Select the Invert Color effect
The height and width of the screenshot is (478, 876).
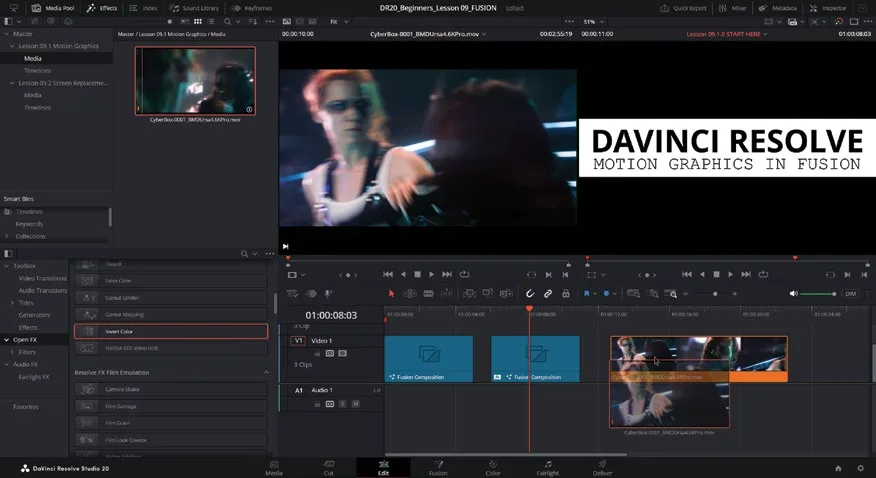pos(171,331)
